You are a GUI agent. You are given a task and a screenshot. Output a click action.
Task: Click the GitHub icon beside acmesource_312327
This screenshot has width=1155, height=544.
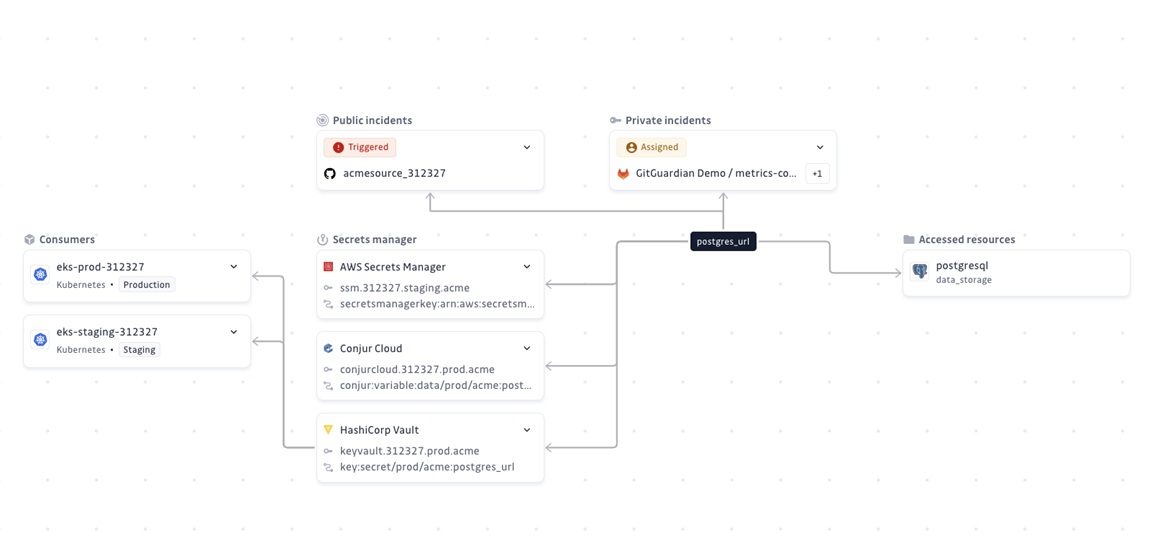point(330,173)
